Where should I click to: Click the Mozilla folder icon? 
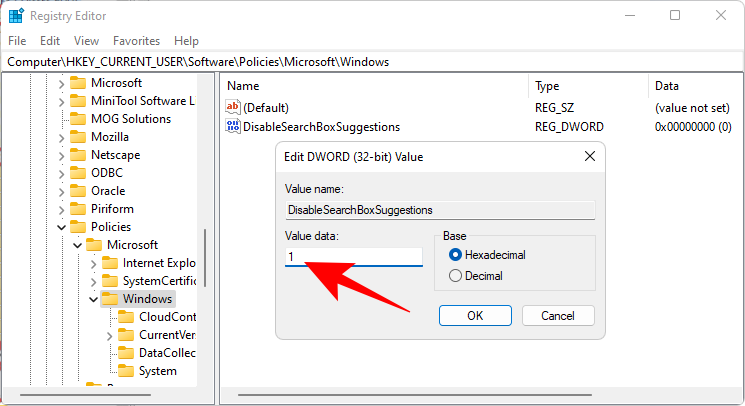click(78, 137)
